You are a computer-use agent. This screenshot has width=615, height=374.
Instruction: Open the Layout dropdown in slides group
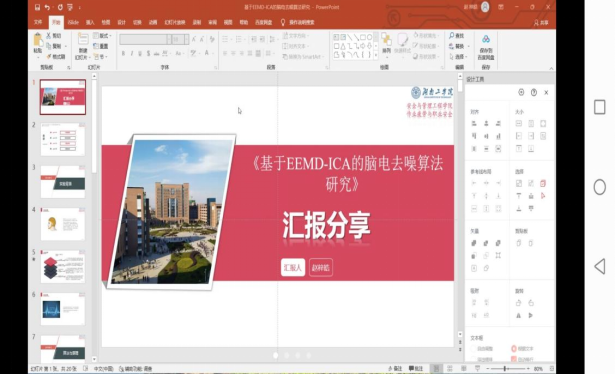tap(102, 36)
